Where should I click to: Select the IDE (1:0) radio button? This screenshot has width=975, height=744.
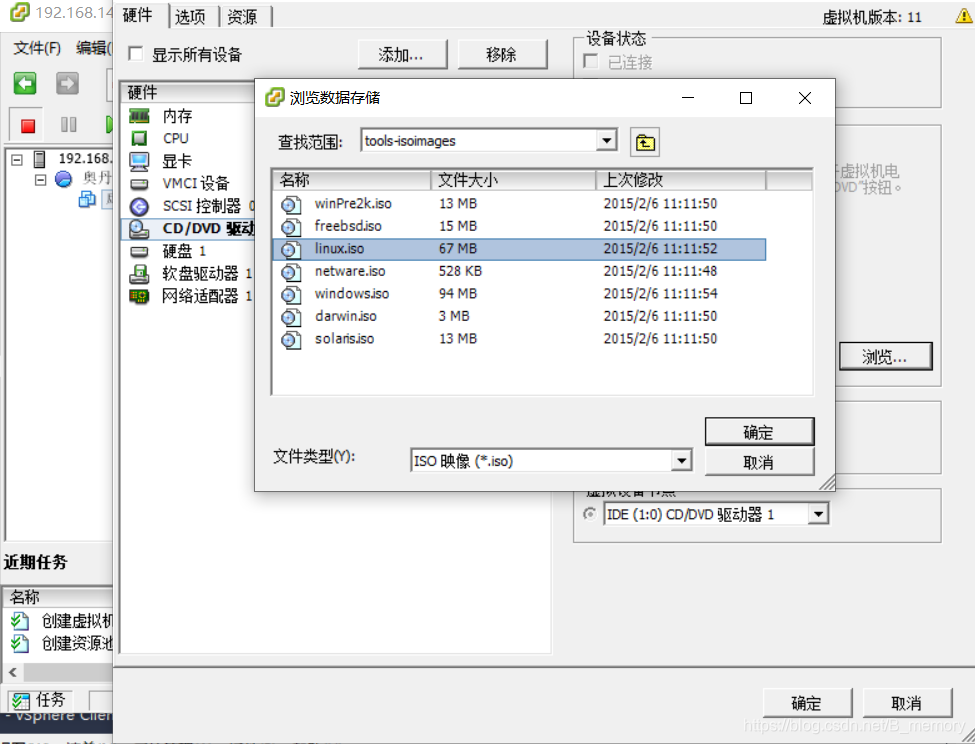point(590,513)
